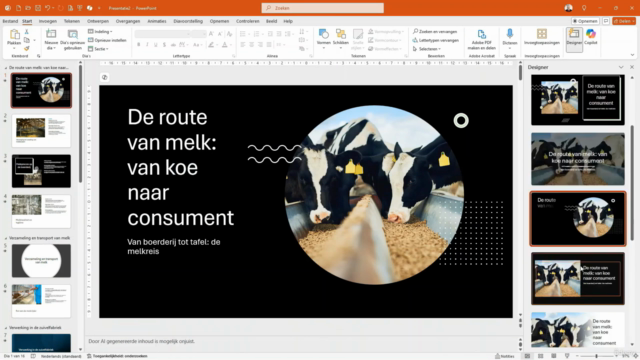Click the Knippen scissors icon
Image resolution: width=640 pixels, height=360 pixels.
27,31
